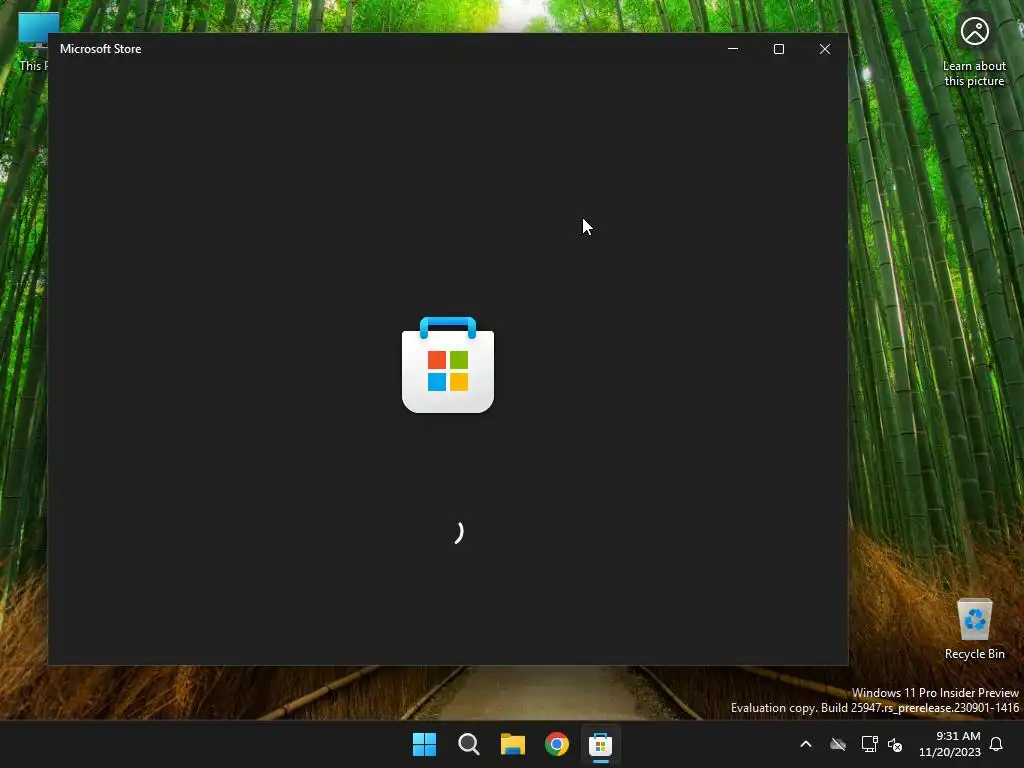Open taskbar Search

coord(468,744)
